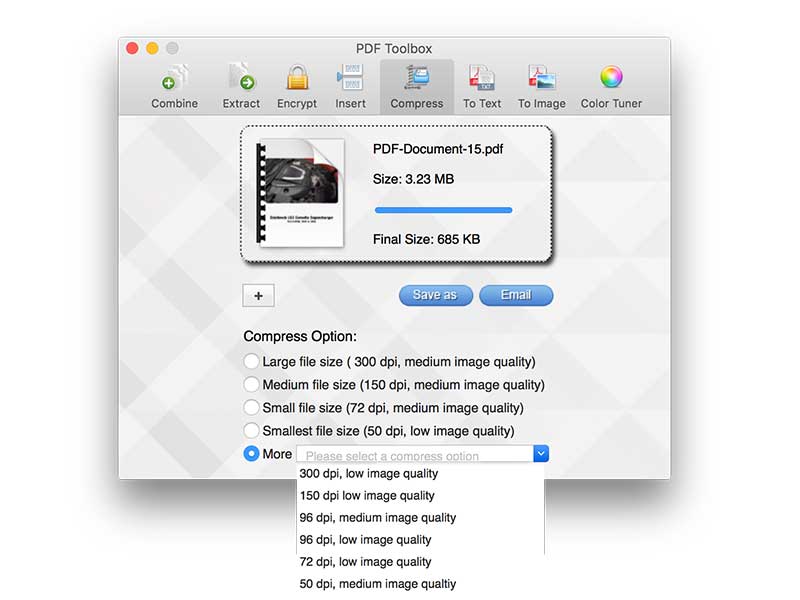The width and height of the screenshot is (800, 600).
Task: Click the blue compression progress bar
Action: click(443, 210)
